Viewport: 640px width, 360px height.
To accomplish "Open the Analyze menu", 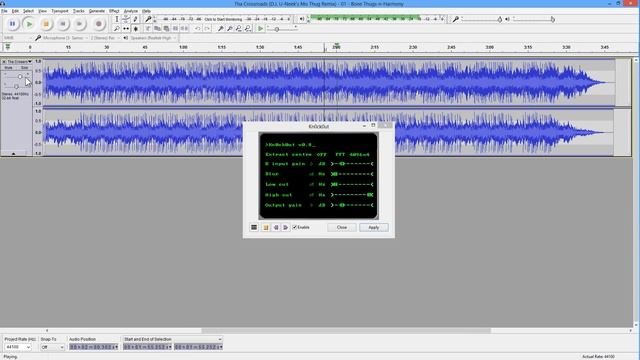I will tap(131, 11).
